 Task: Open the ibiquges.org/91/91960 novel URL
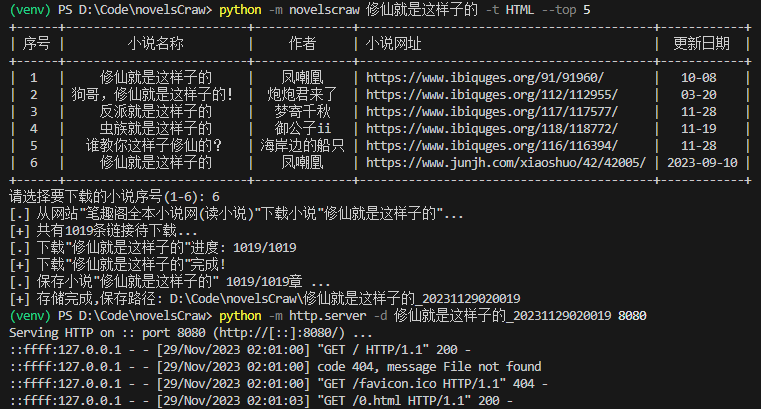point(484,78)
